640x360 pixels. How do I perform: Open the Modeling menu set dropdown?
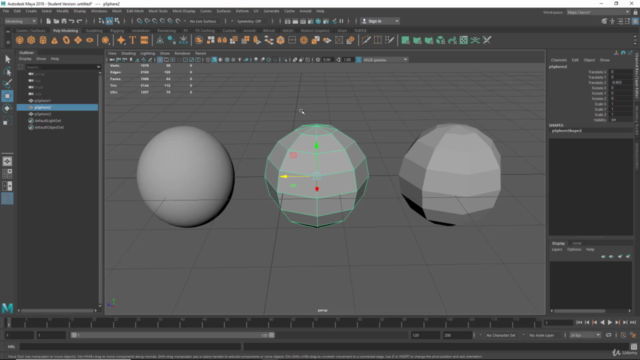tap(20, 21)
